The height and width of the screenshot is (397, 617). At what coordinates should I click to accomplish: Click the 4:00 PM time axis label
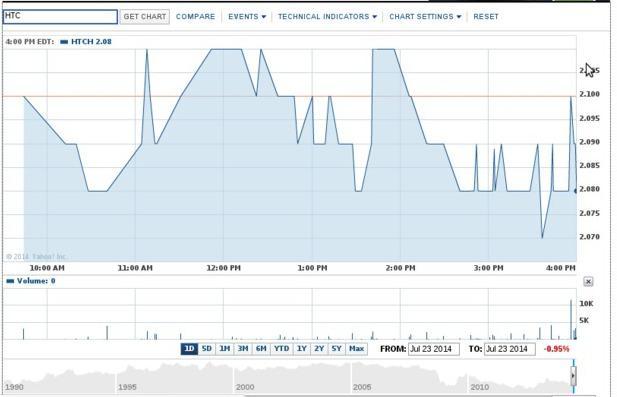[560, 268]
